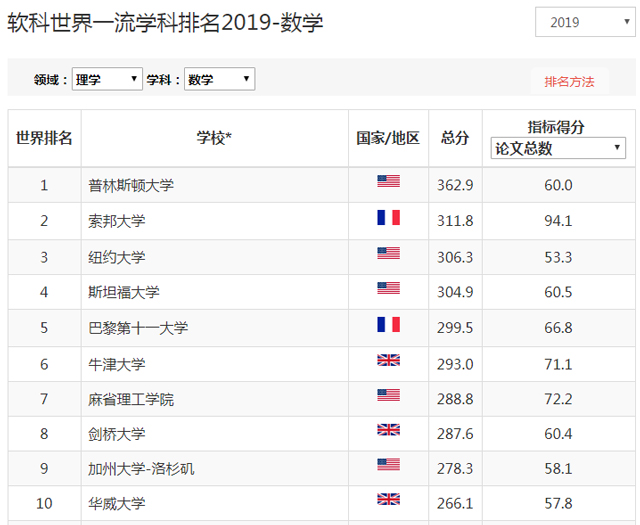Click UK flag in 华威大学 row
This screenshot has height=525, width=640.
click(x=389, y=499)
